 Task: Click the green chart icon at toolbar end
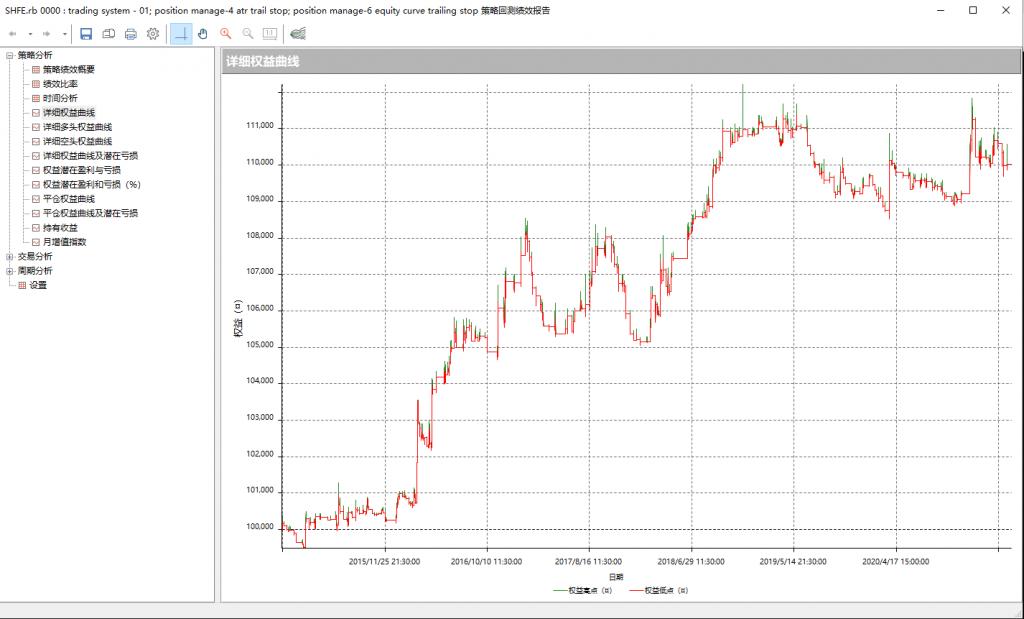(x=298, y=34)
